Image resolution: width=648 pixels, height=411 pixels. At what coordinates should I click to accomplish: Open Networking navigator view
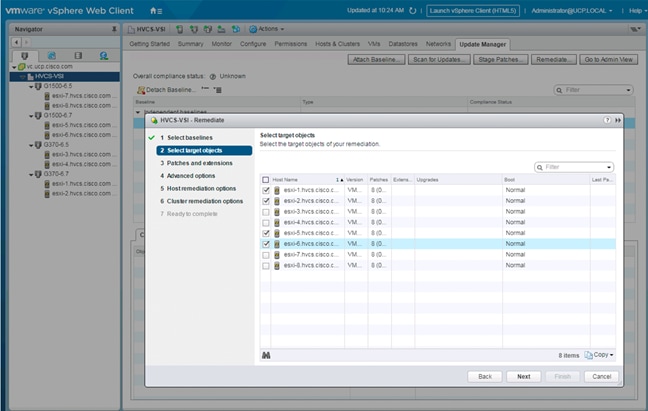tap(104, 56)
